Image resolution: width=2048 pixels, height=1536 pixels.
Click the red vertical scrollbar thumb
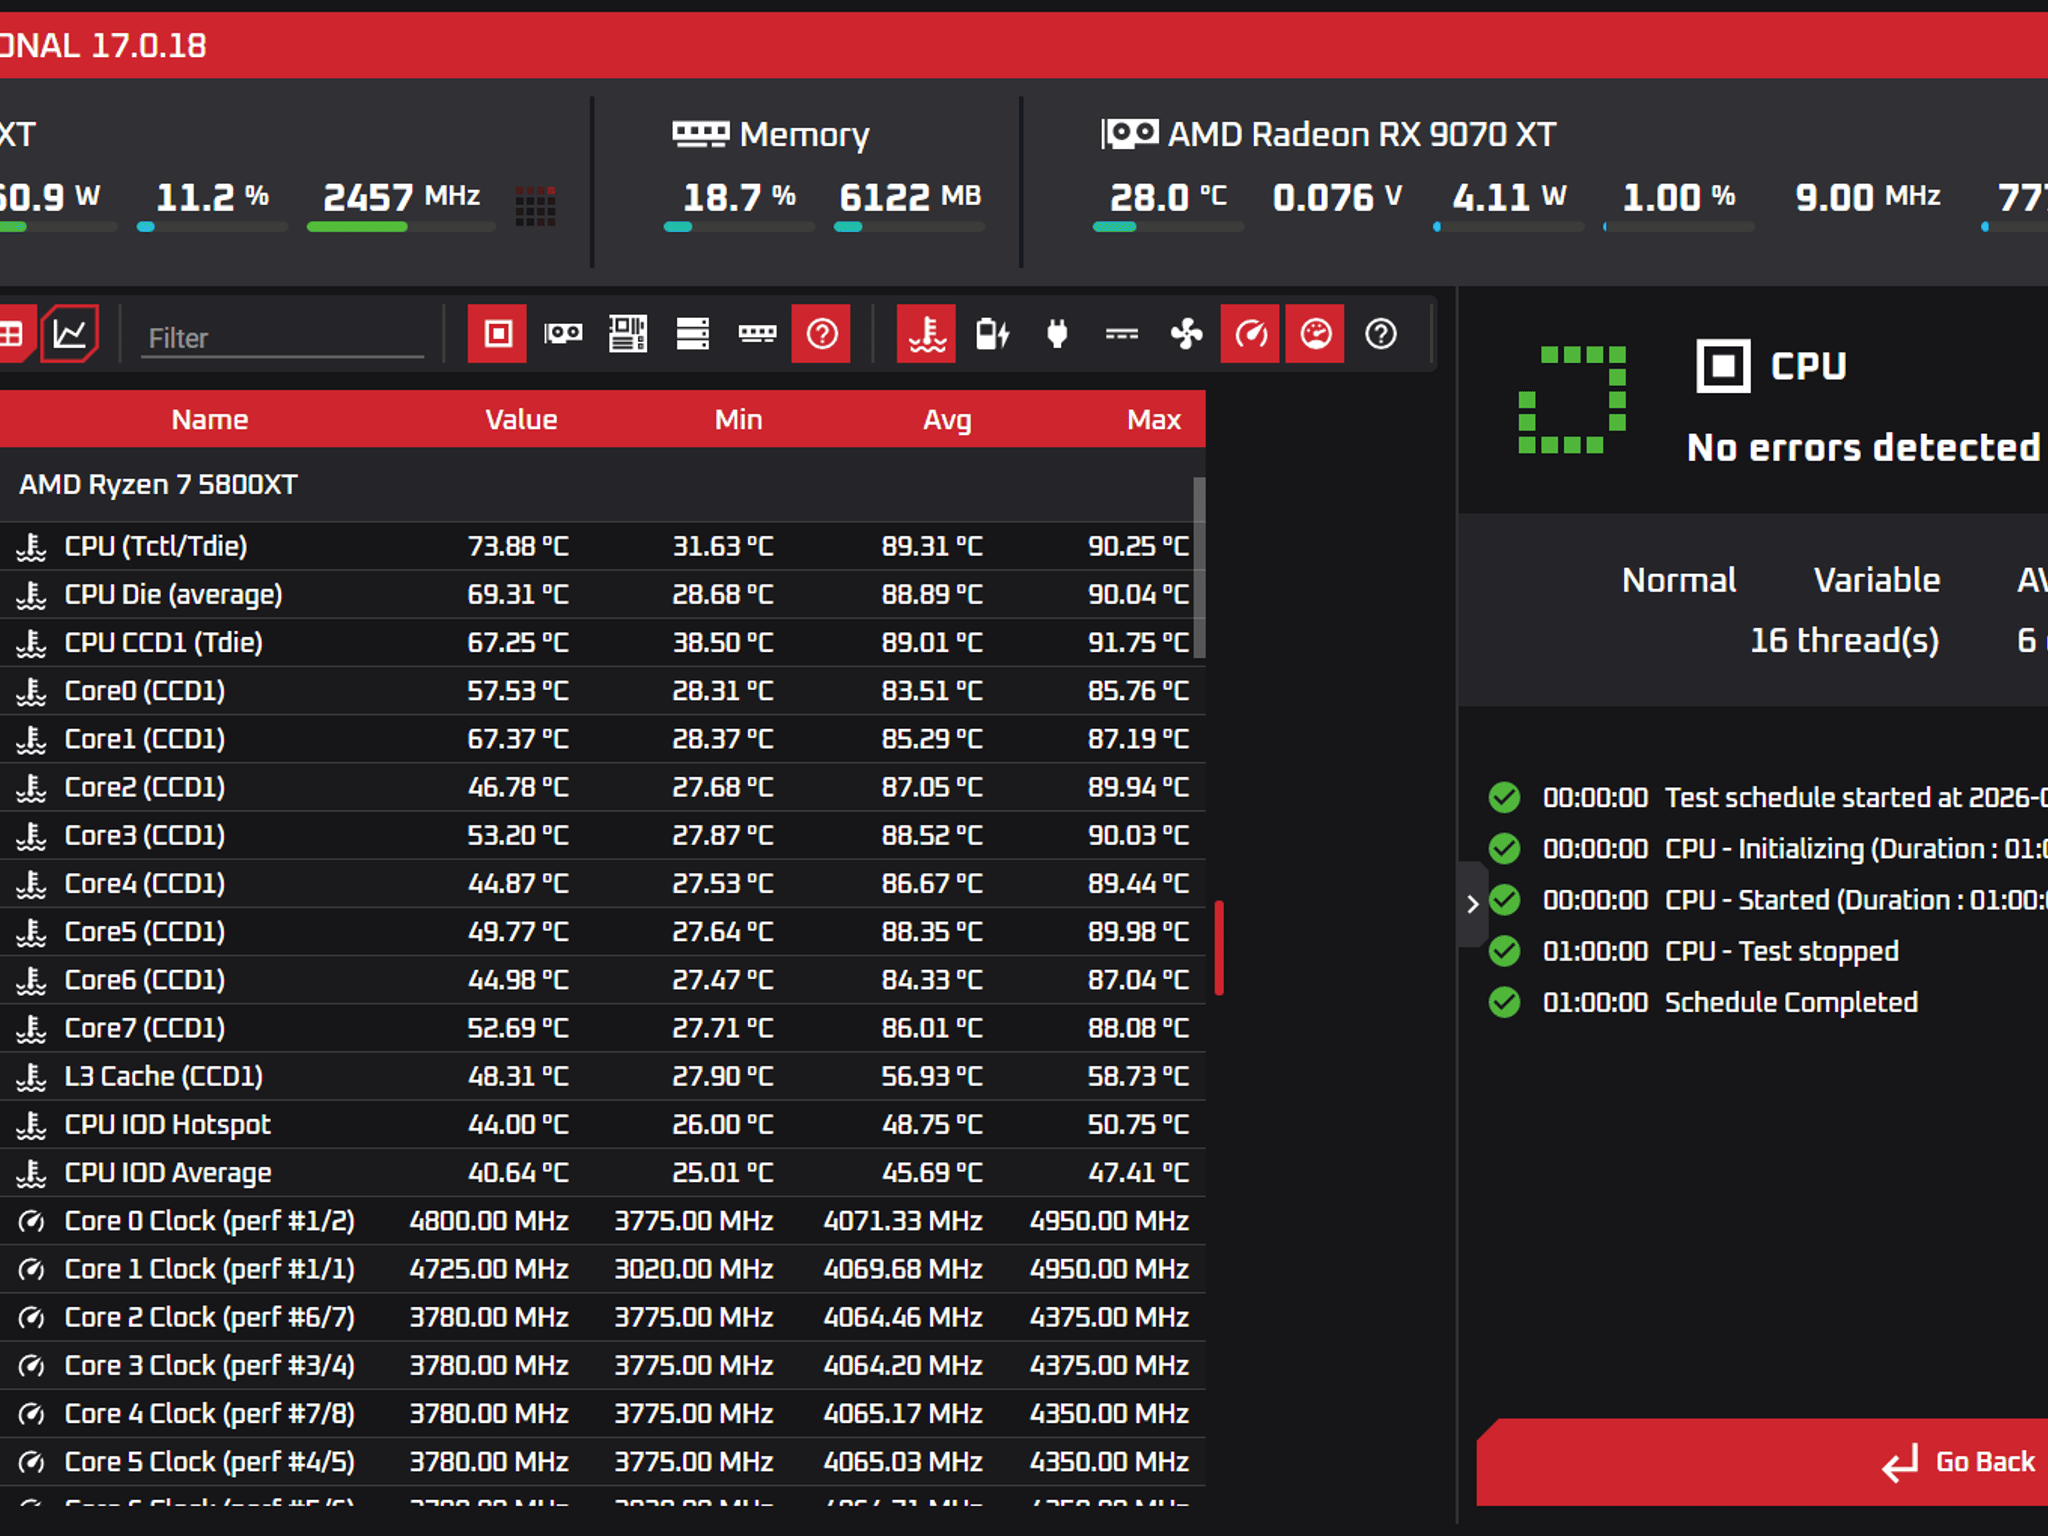[x=1219, y=948]
